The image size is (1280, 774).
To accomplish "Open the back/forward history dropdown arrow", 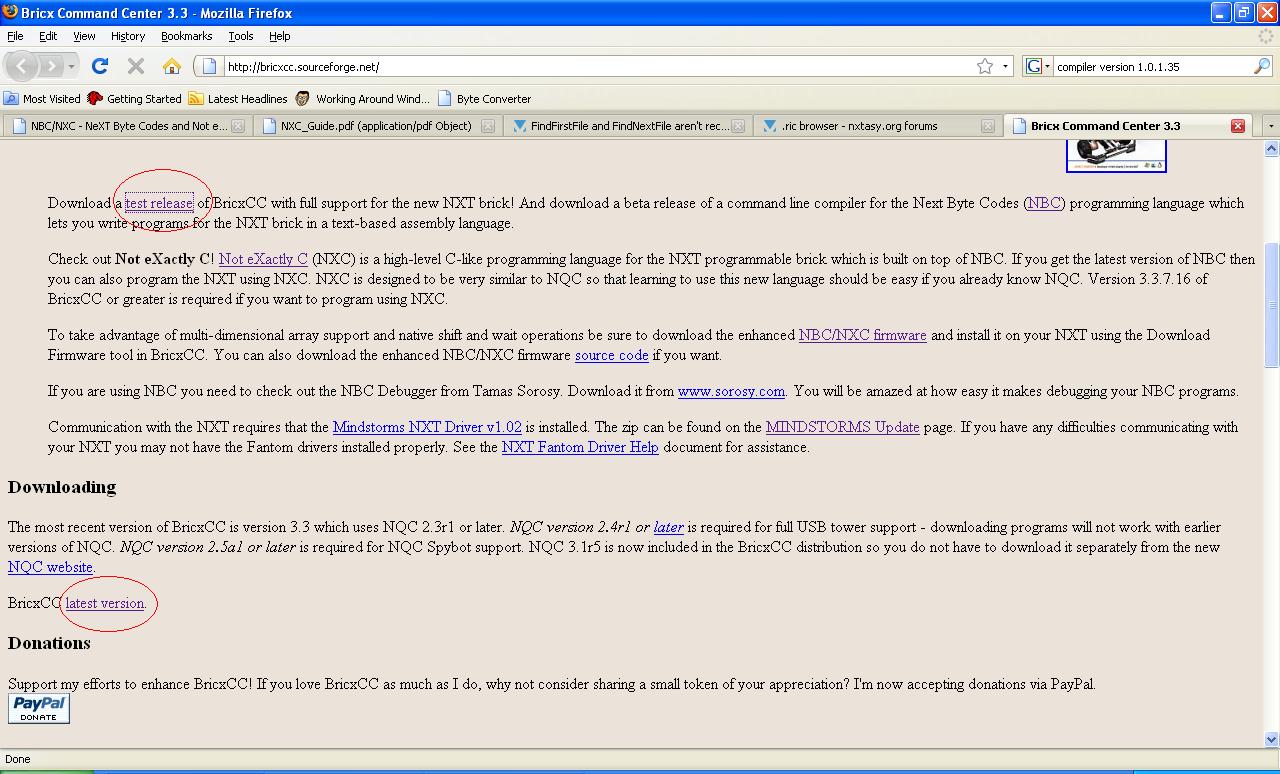I will pos(71,66).
